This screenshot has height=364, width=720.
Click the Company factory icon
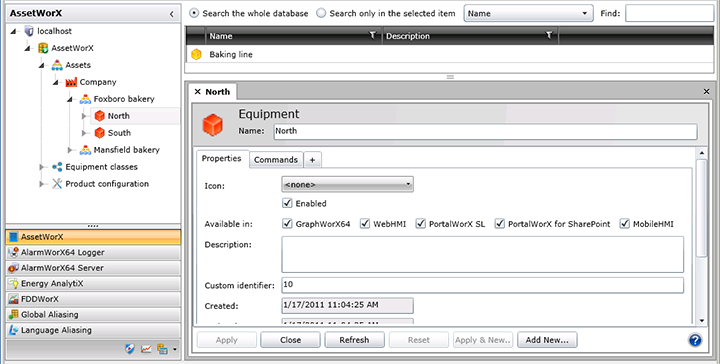(x=71, y=82)
